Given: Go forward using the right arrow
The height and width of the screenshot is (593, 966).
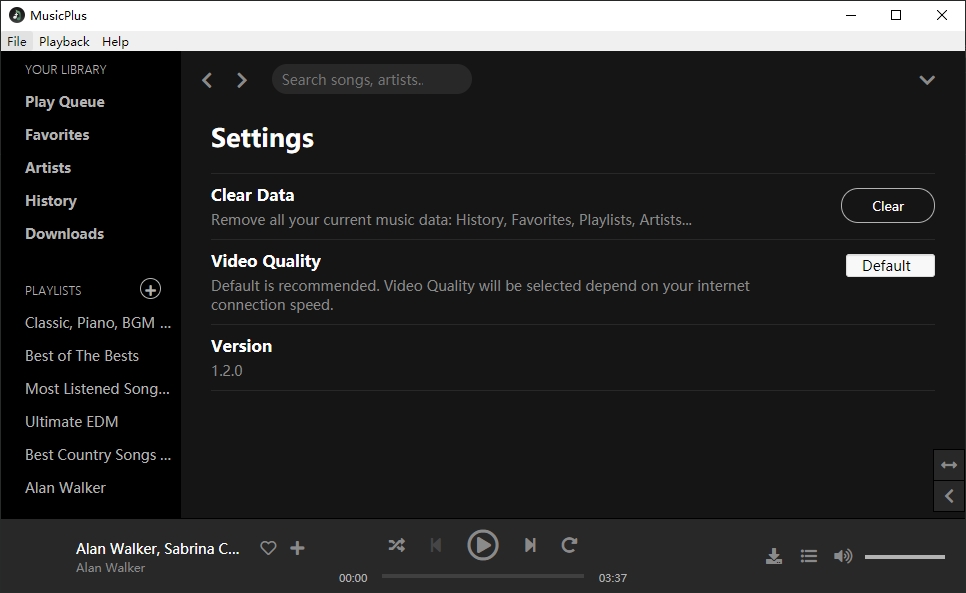Looking at the screenshot, I should 241,80.
